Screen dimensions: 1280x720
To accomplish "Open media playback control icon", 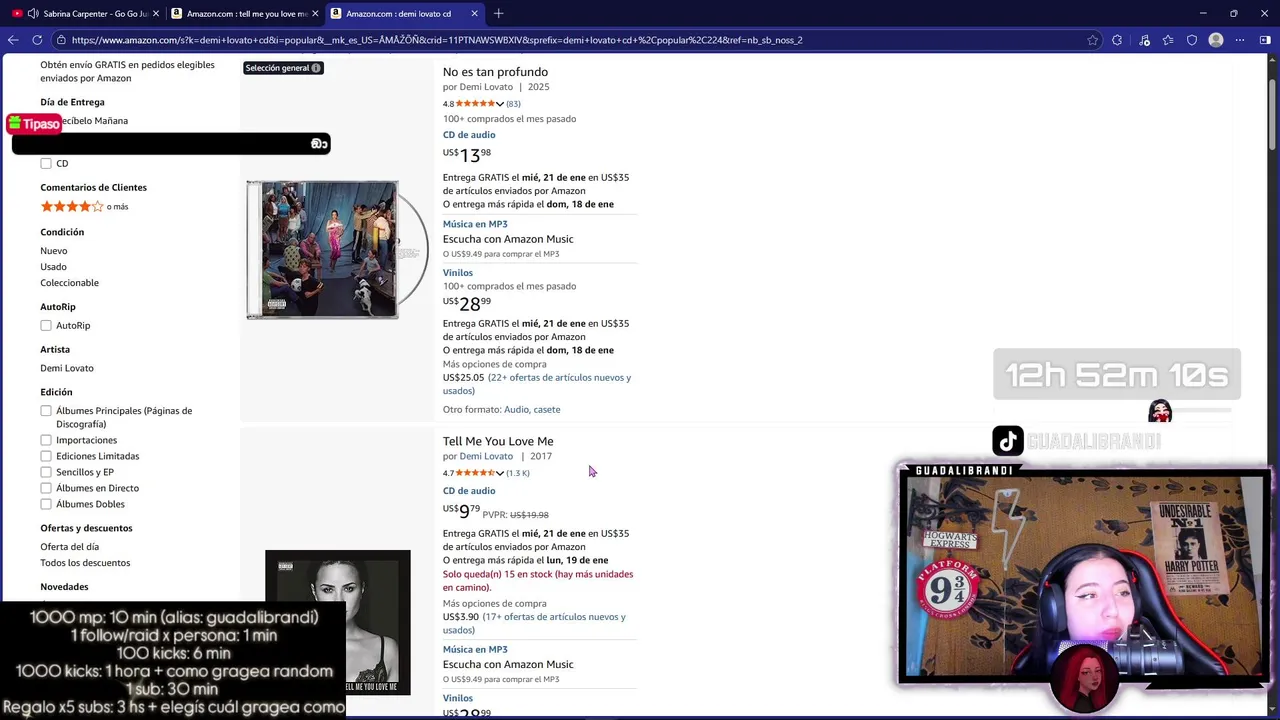I will [1144, 40].
